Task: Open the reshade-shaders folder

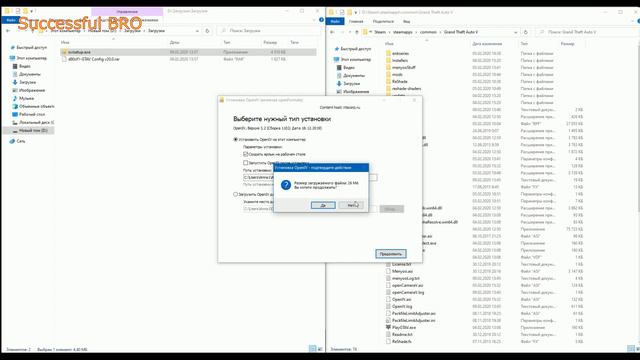Action: coord(407,88)
